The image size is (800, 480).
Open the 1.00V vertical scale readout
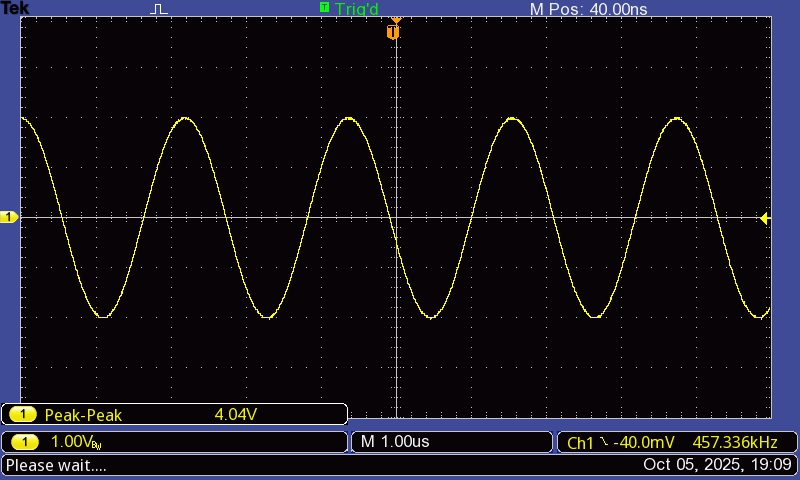[x=70, y=442]
